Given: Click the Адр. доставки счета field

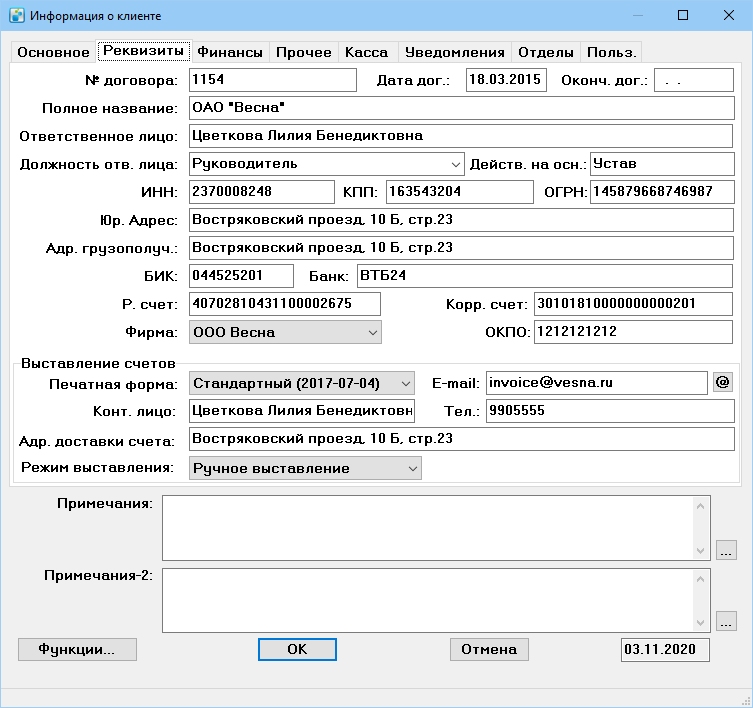Looking at the screenshot, I should click(x=462, y=439).
